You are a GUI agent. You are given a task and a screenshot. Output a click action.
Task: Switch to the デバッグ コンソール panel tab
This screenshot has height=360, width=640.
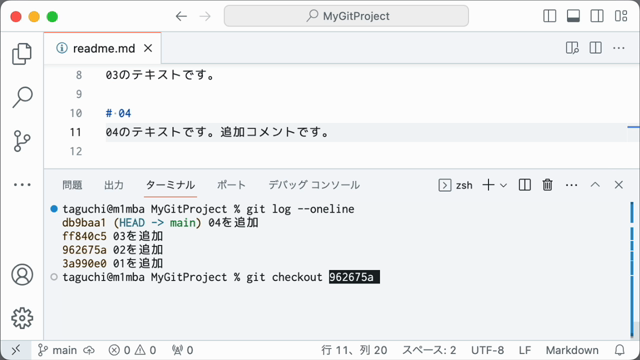pos(314,185)
